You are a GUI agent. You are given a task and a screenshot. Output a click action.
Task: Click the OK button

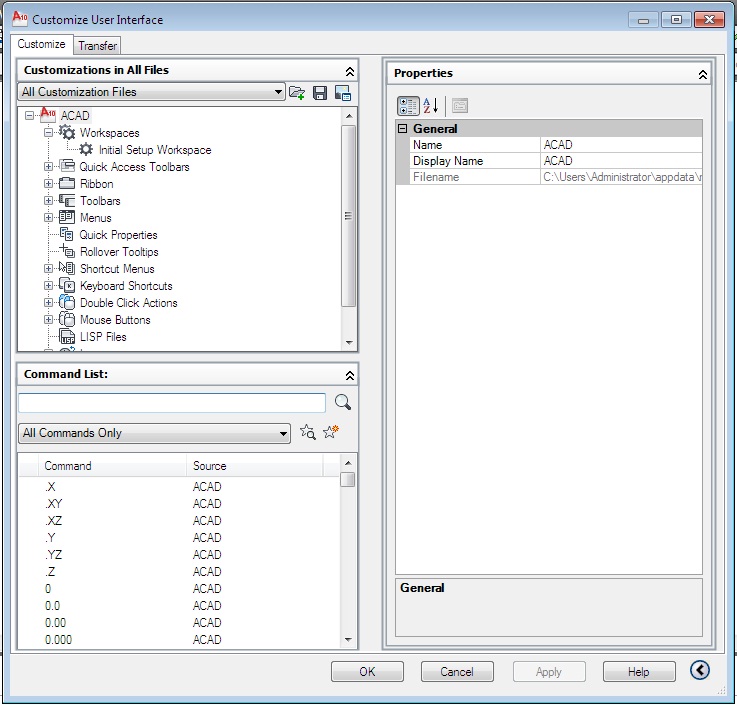[x=367, y=671]
